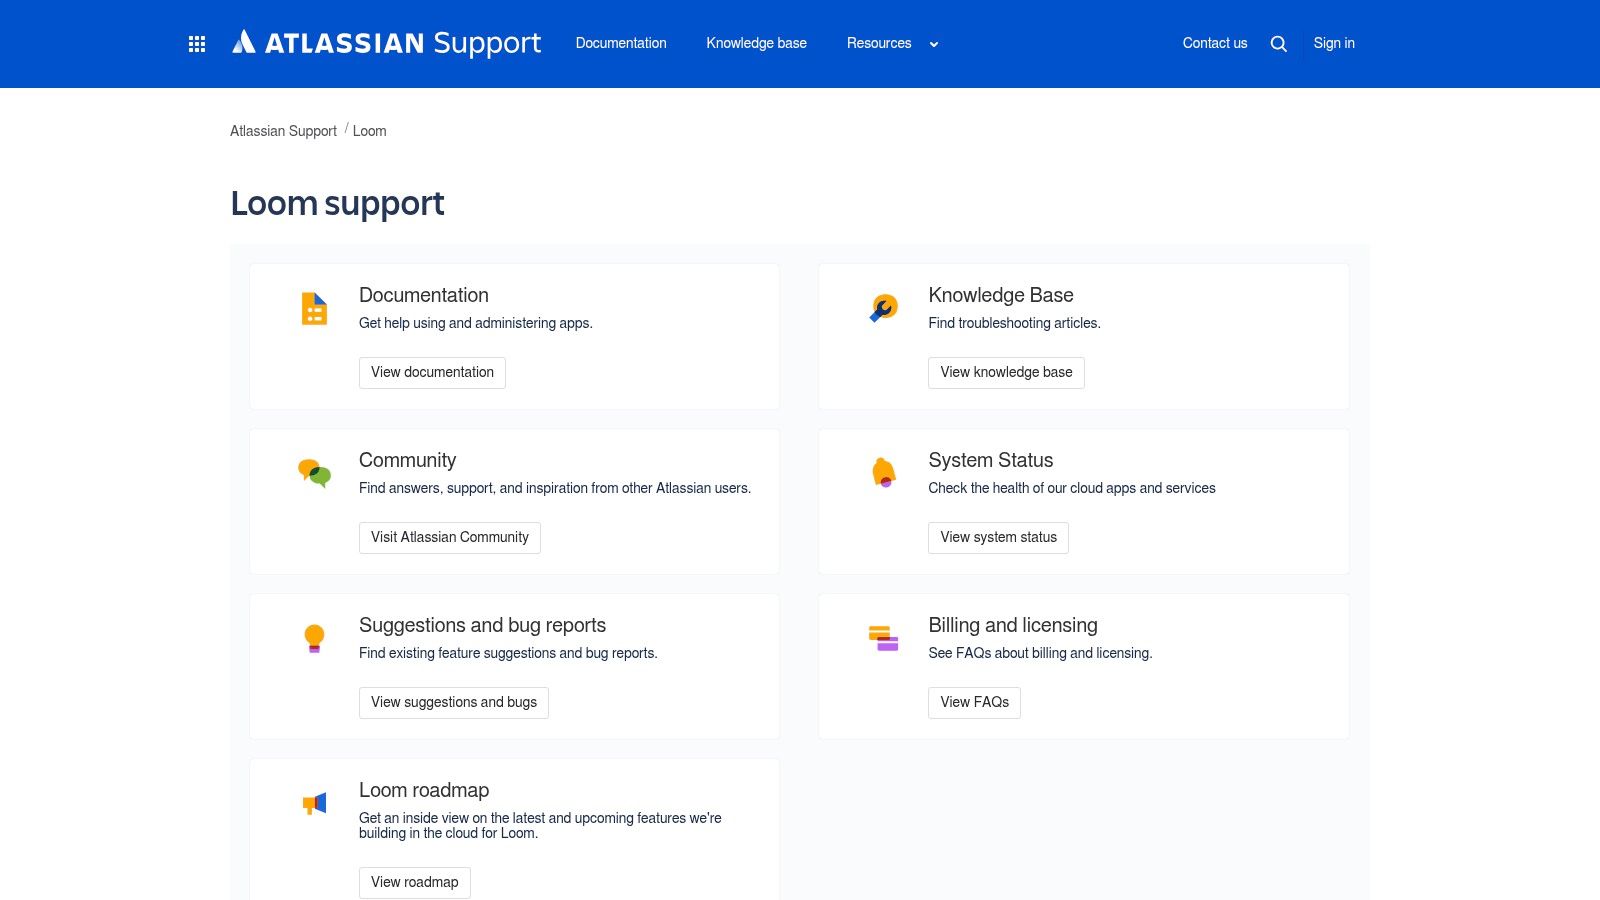The height and width of the screenshot is (900, 1600).
Task: Click View documentation button
Action: coord(432,372)
